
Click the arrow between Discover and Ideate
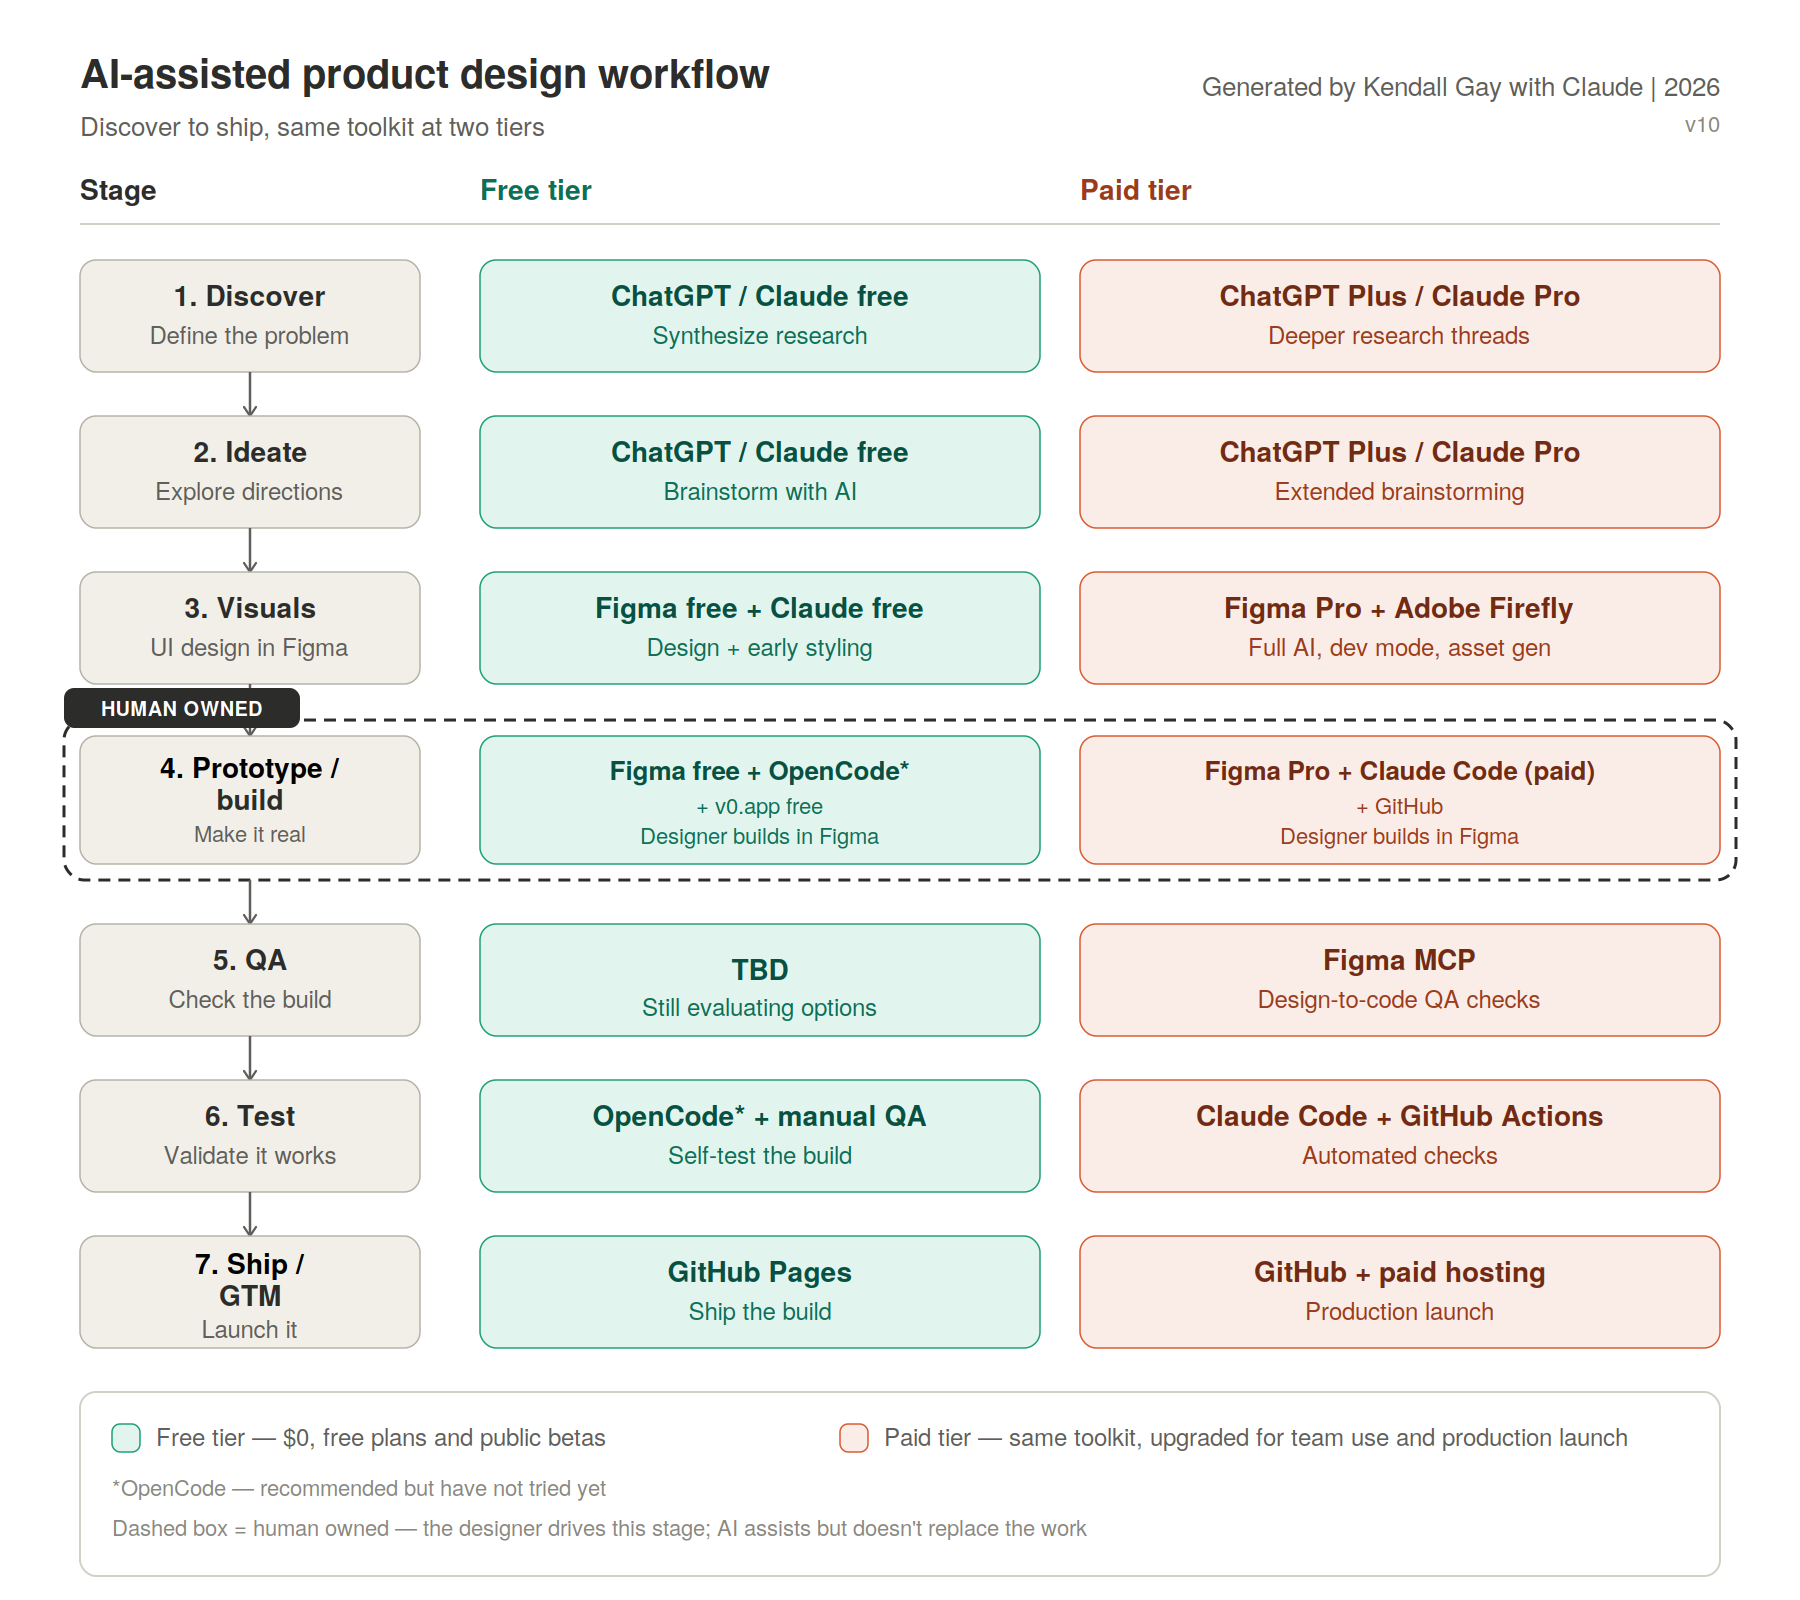click(250, 394)
